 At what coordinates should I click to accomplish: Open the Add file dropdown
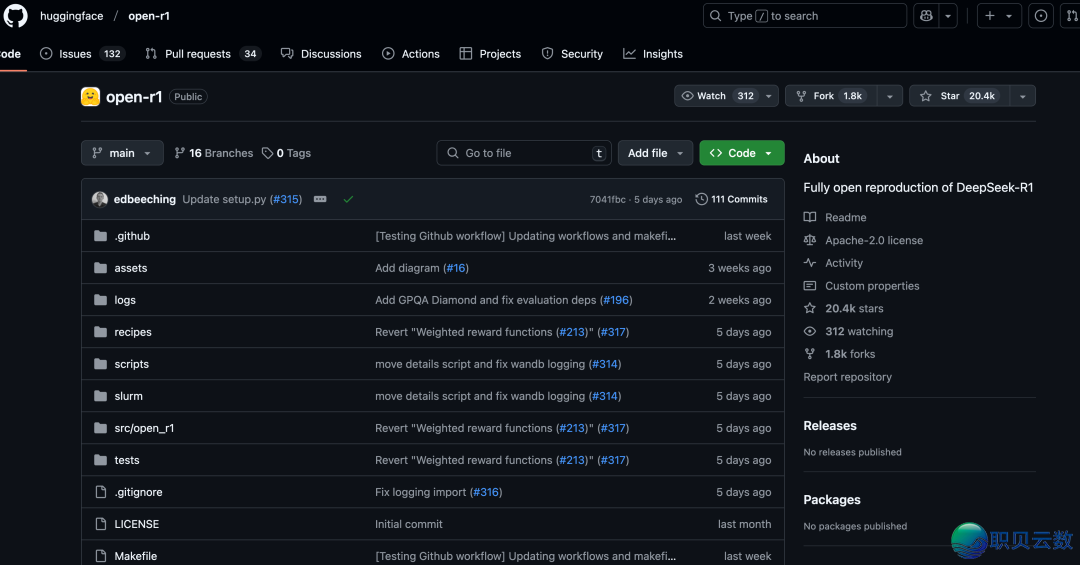[x=655, y=153]
